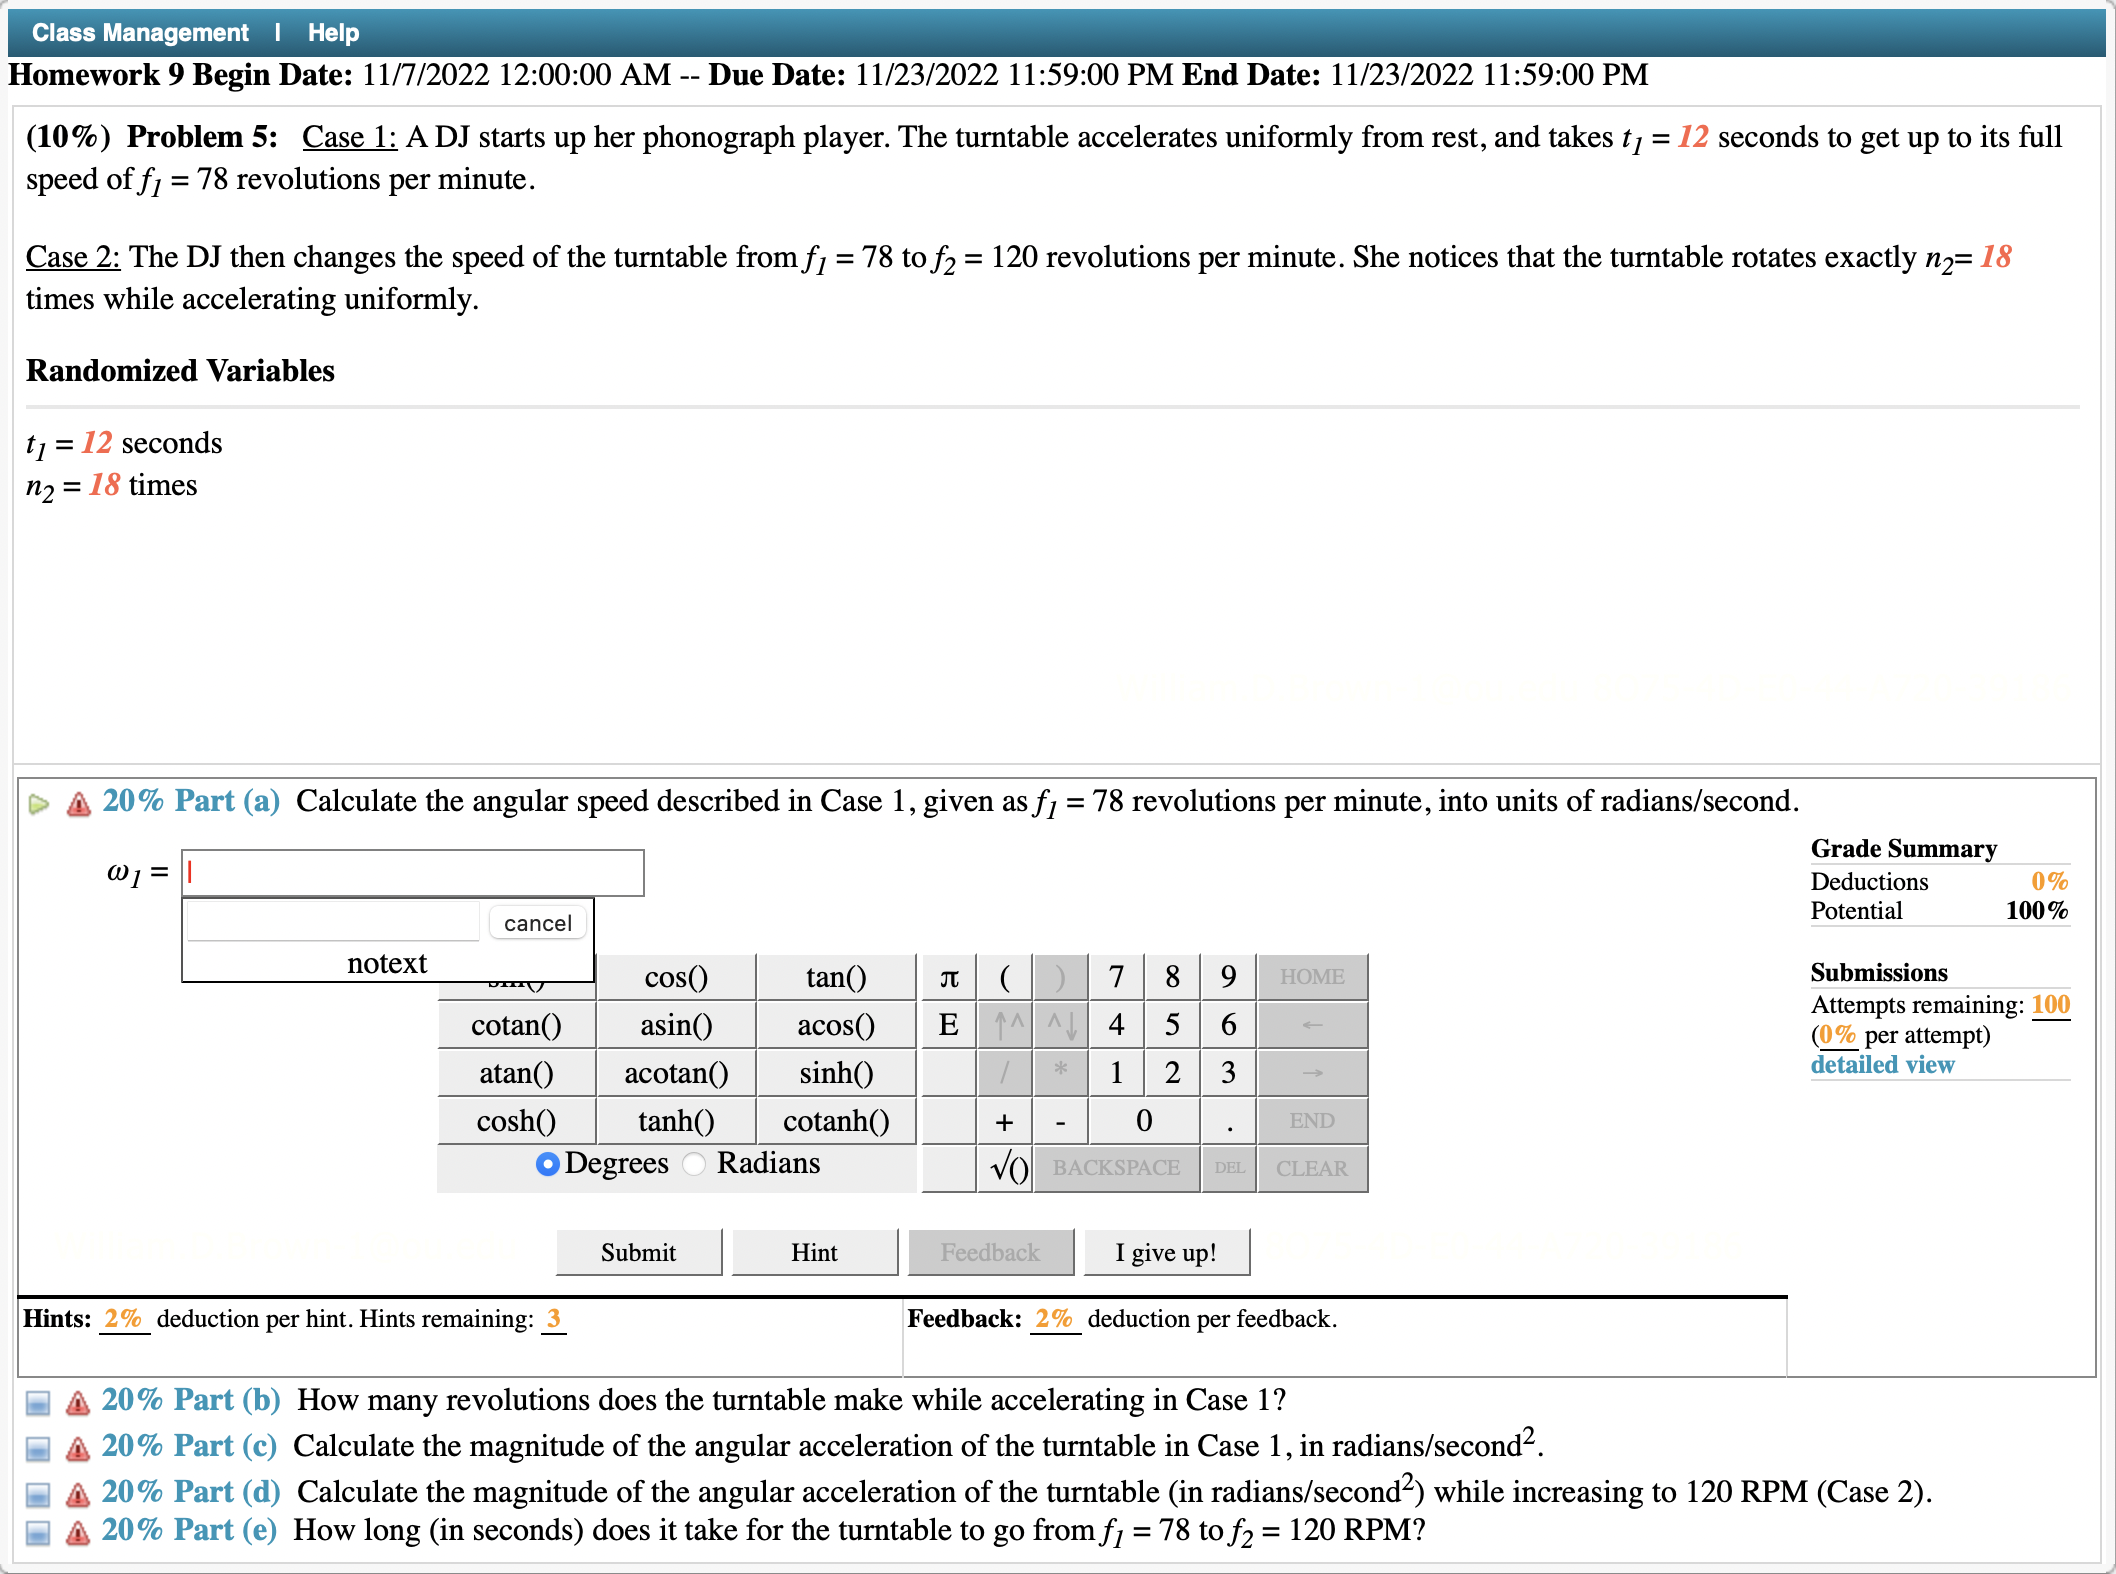Screen dimensions: 2116x1574
Task: Open the detailed view link
Action: 1881,1064
